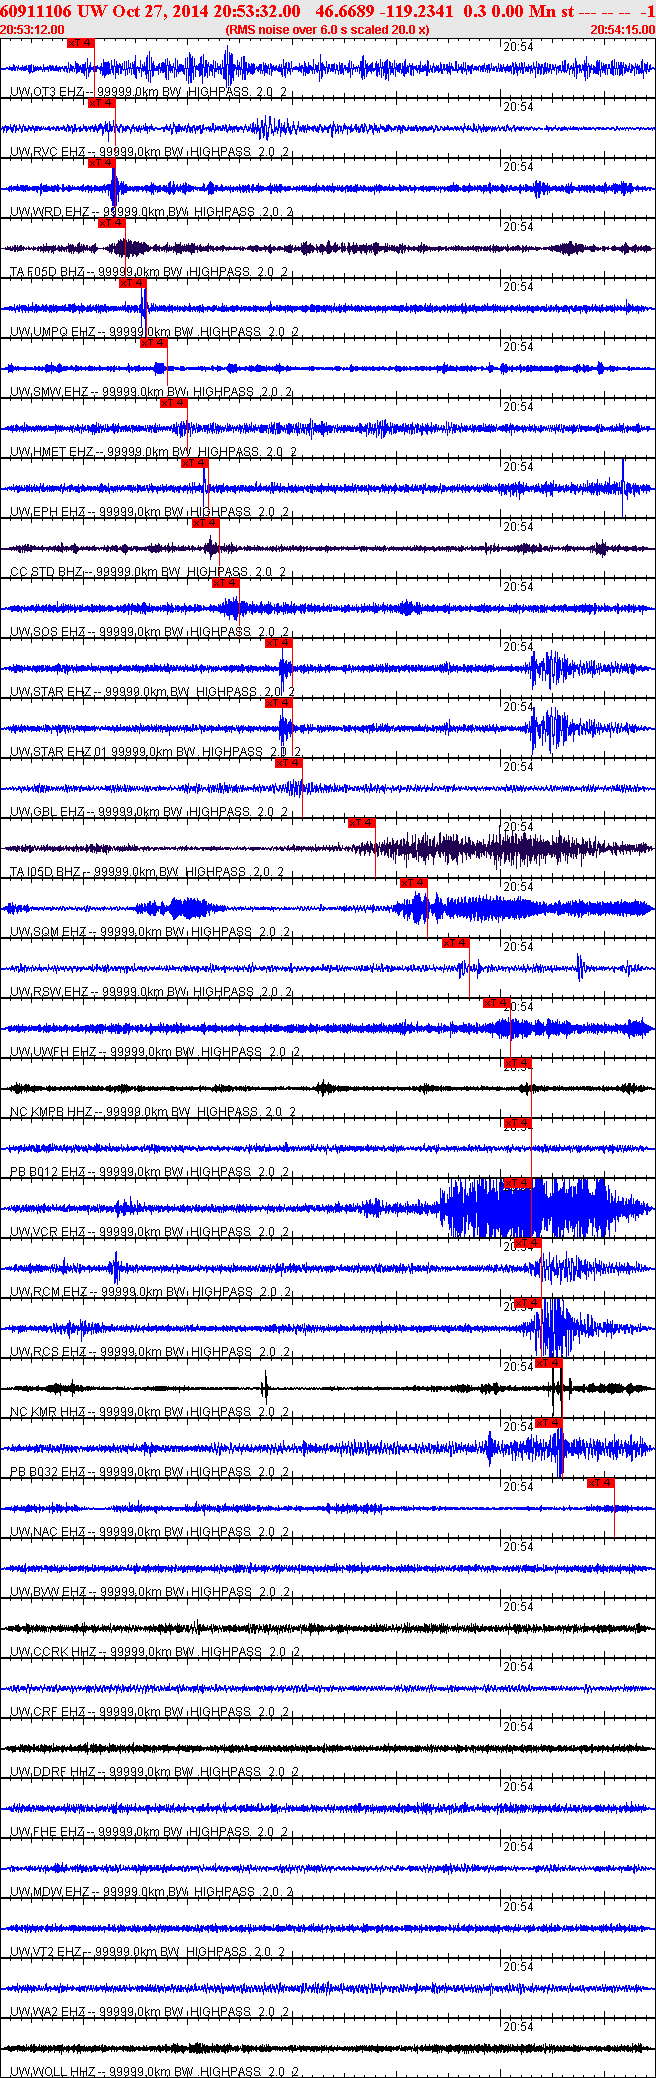
Task: Select the 'UW.WA2 EHZ' station label
Action: [48, 2012]
